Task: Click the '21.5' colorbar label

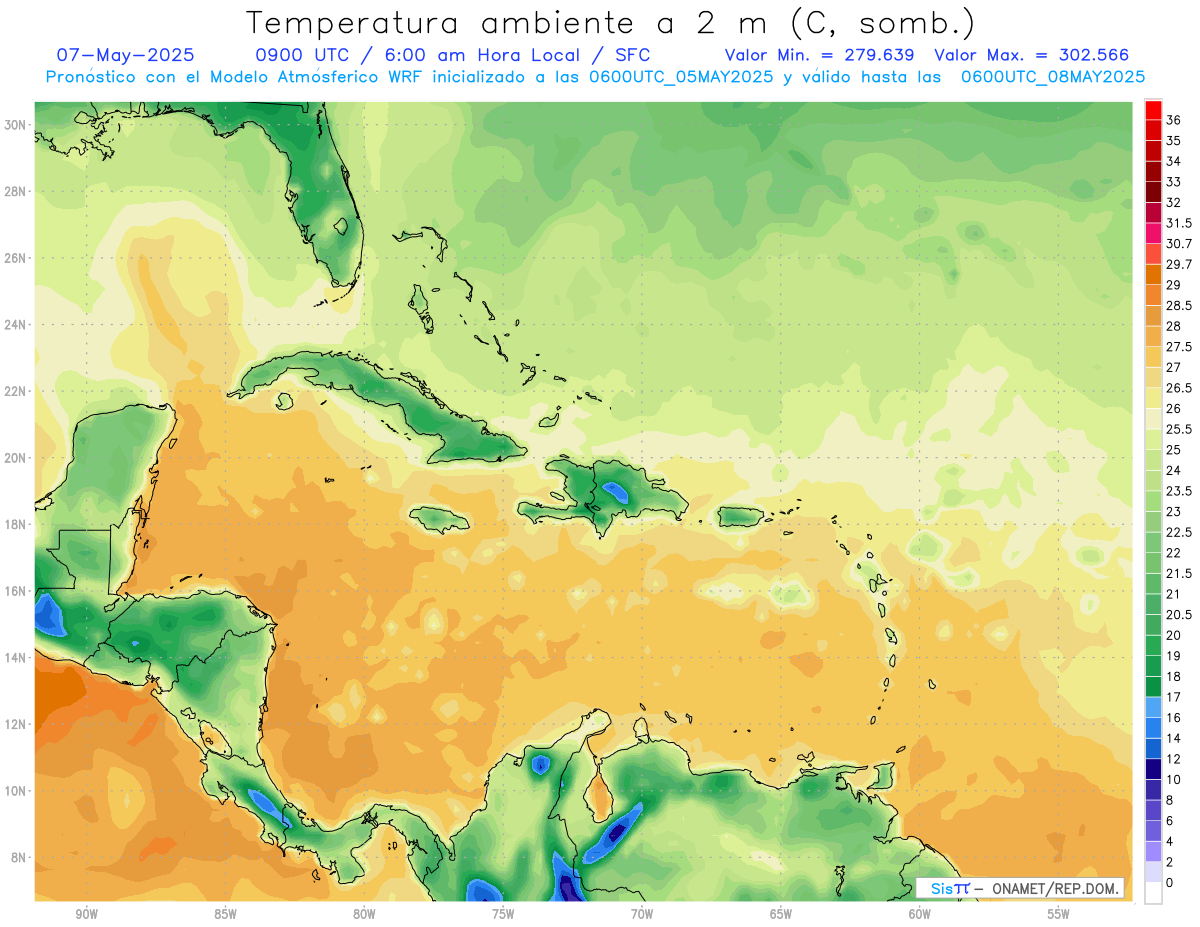Action: pyautogui.click(x=1179, y=573)
